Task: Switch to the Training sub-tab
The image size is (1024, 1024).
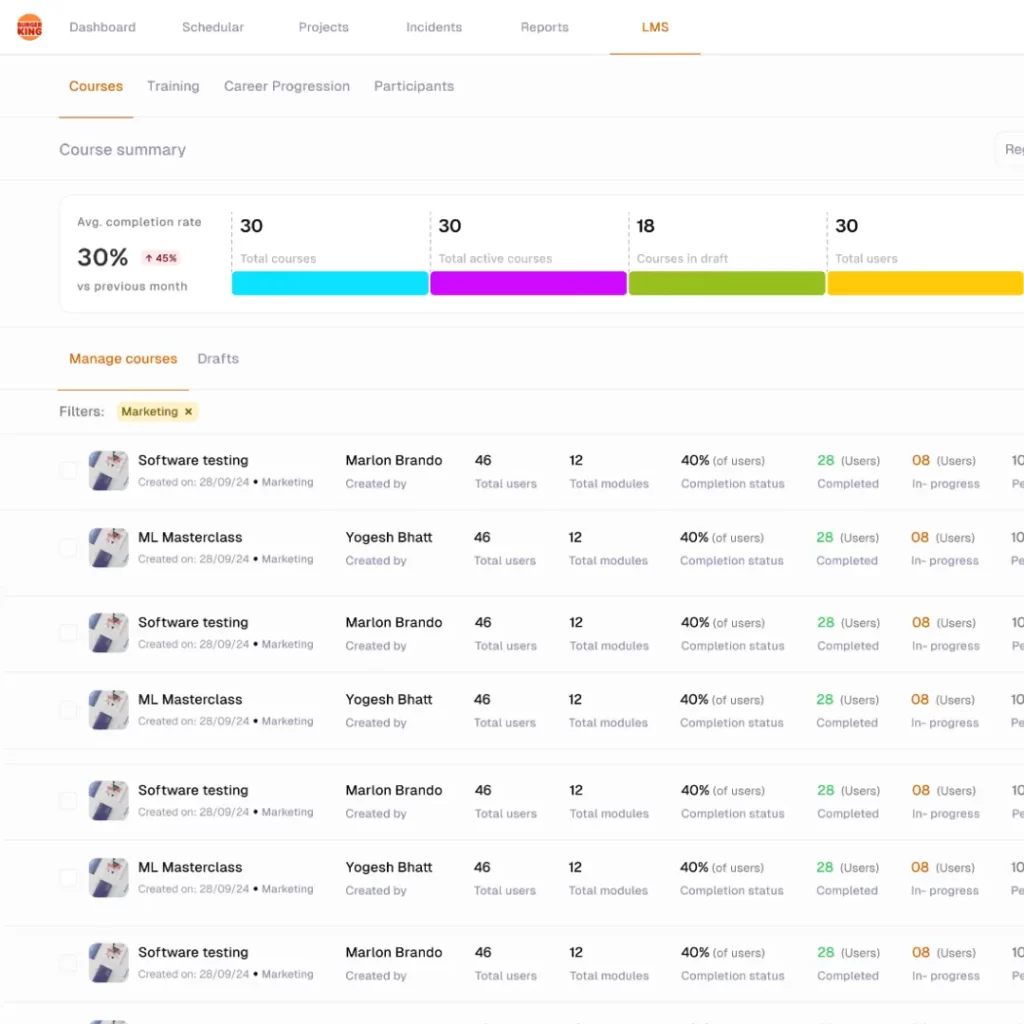Action: tap(173, 86)
